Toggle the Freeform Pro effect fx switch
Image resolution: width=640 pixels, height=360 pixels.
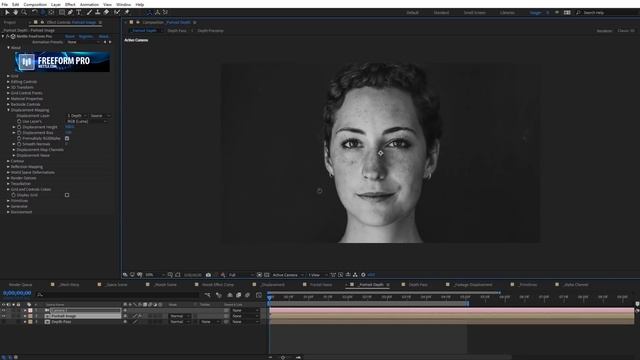(7, 36)
